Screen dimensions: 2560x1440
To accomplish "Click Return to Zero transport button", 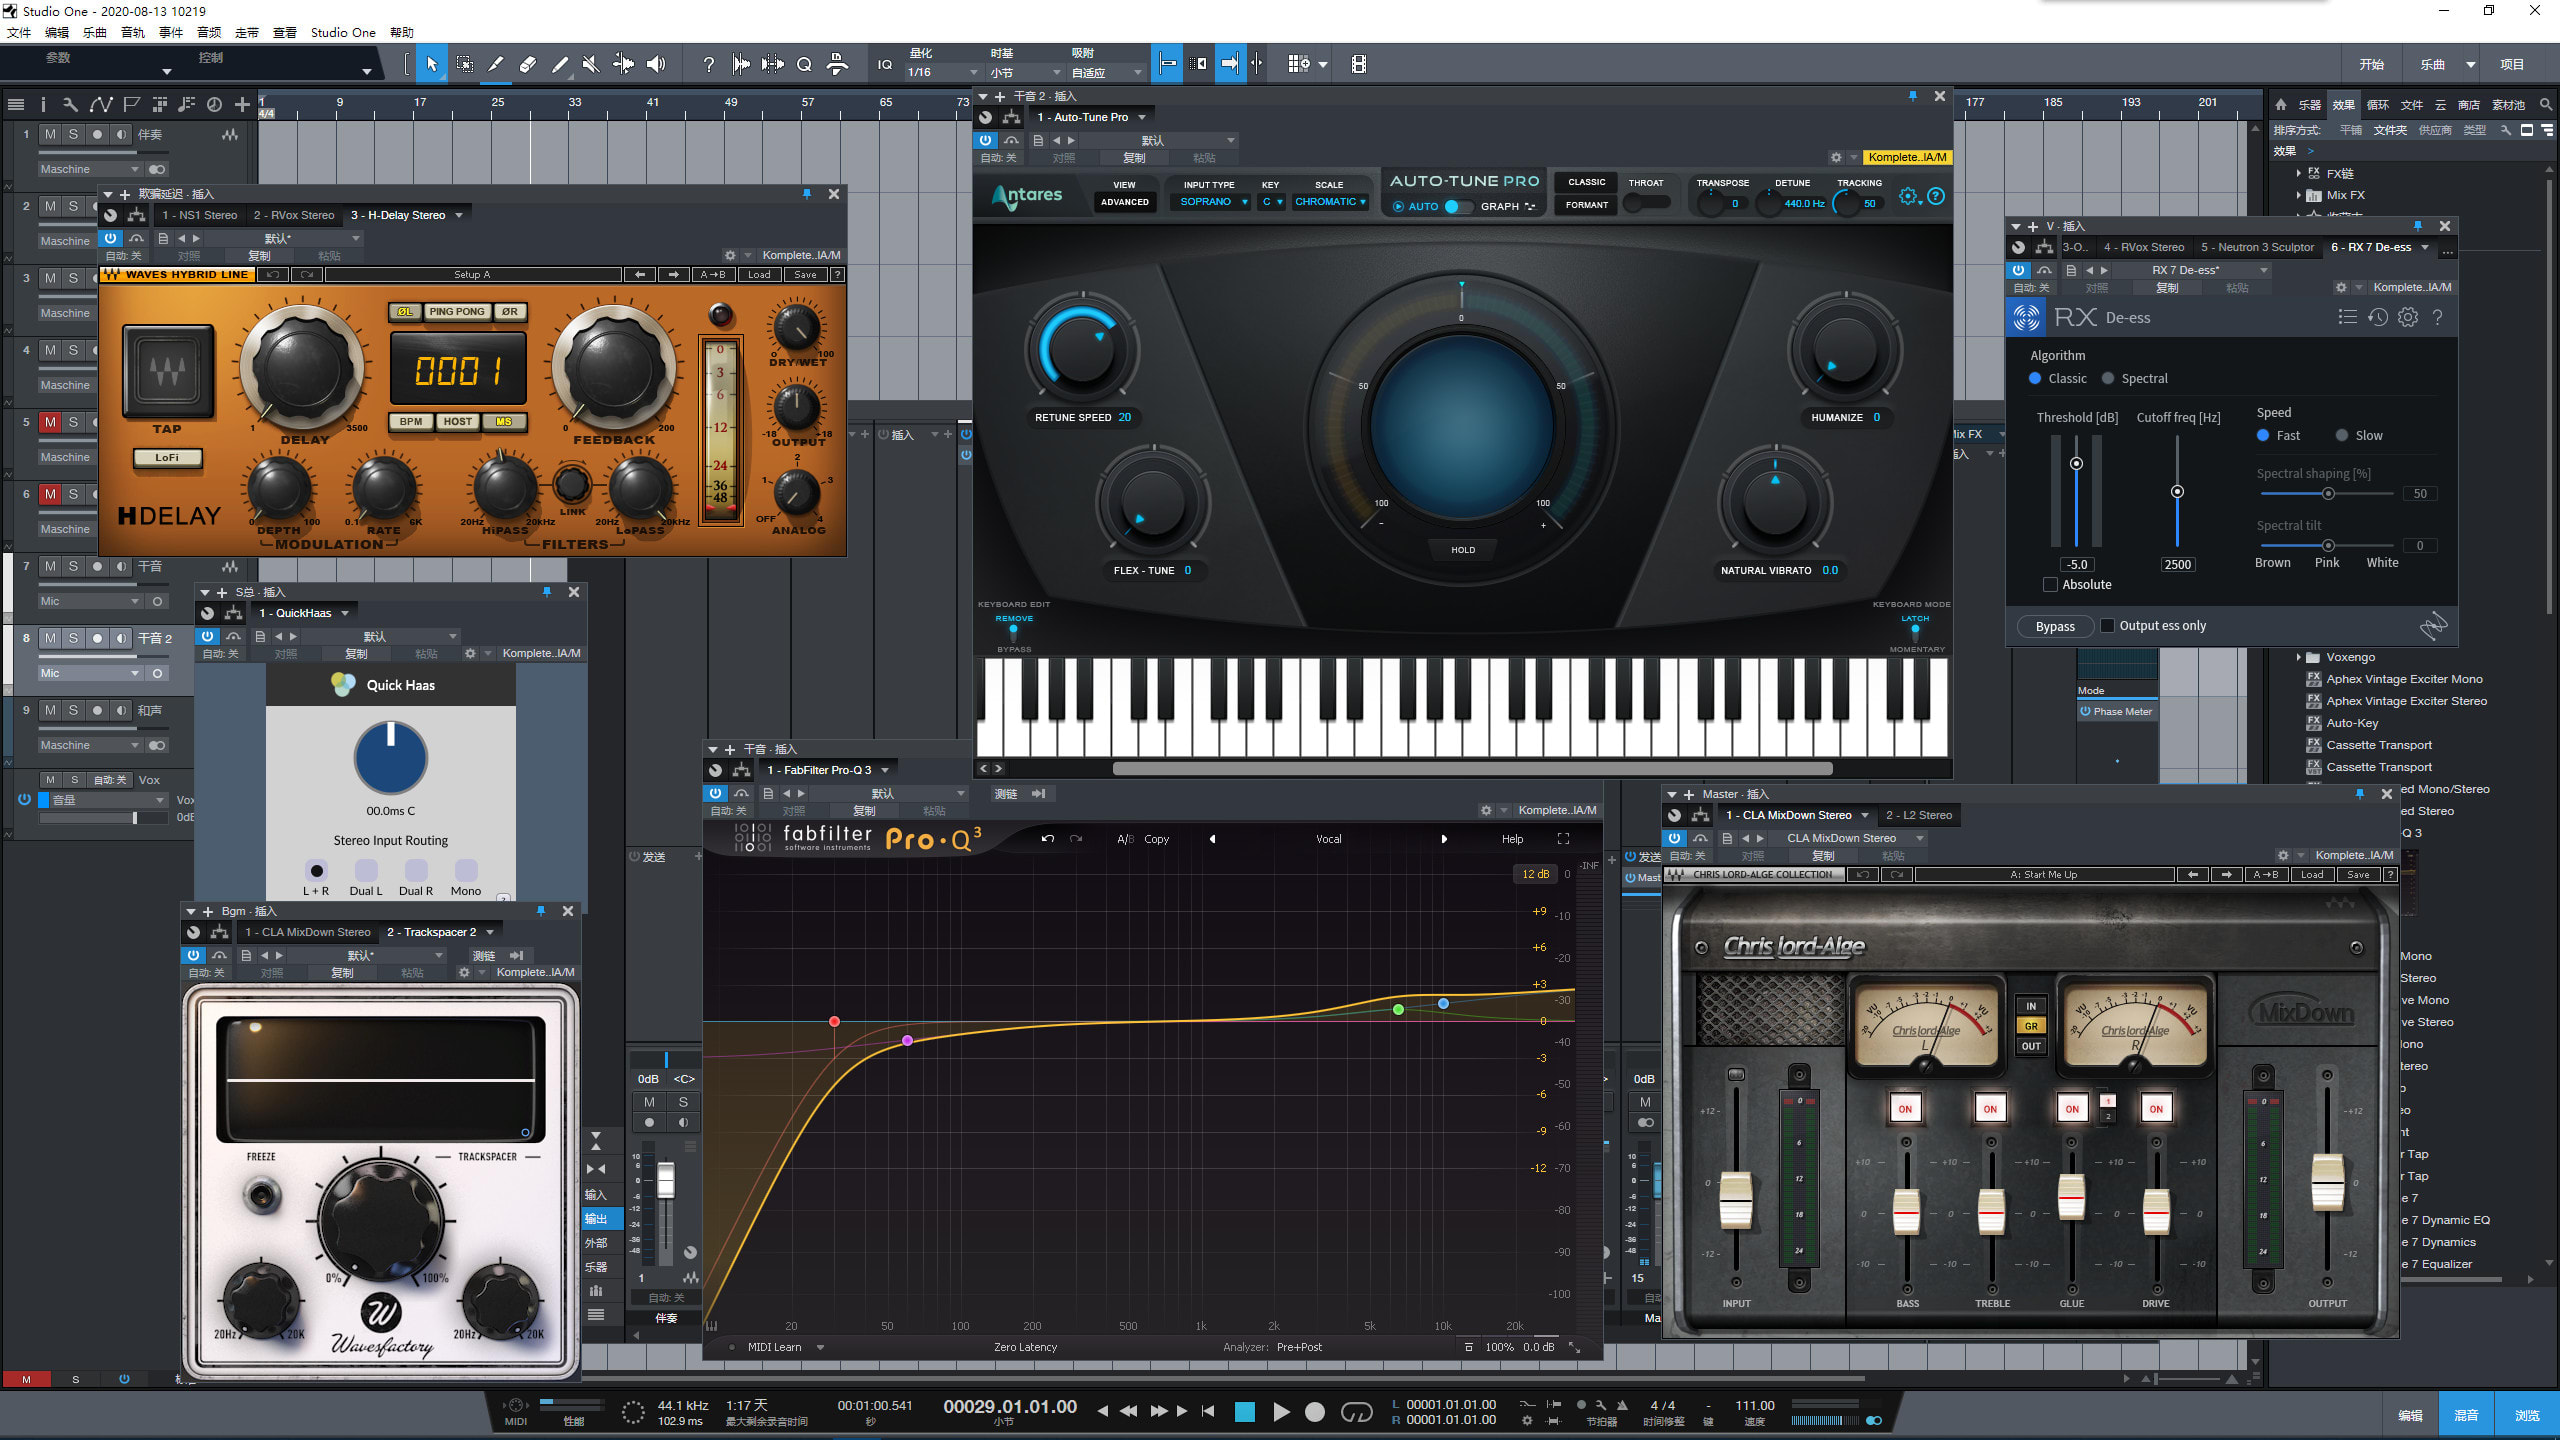I will tap(1208, 1411).
